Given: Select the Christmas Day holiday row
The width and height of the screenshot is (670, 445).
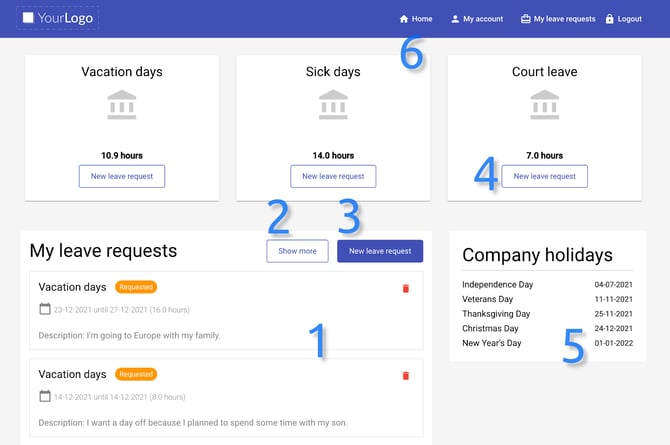Looking at the screenshot, I should (547, 328).
